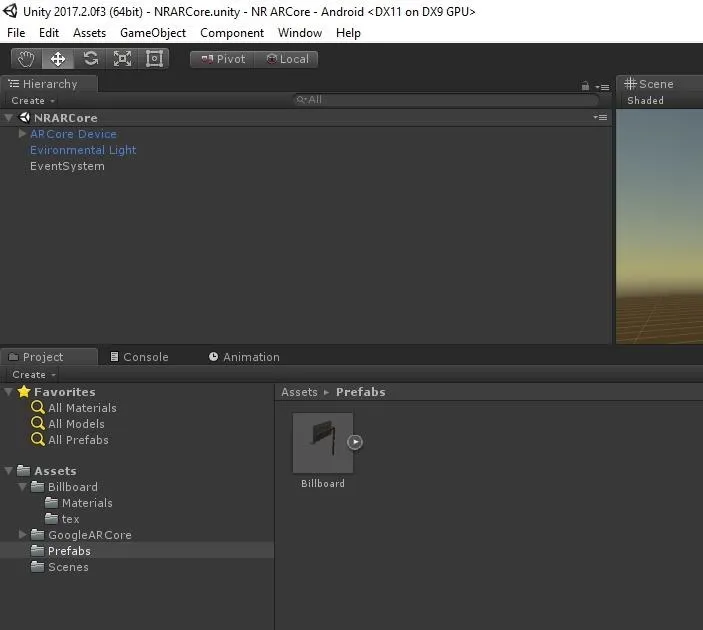Collapse the Billboard folder
This screenshot has height=630, width=703.
[22, 487]
